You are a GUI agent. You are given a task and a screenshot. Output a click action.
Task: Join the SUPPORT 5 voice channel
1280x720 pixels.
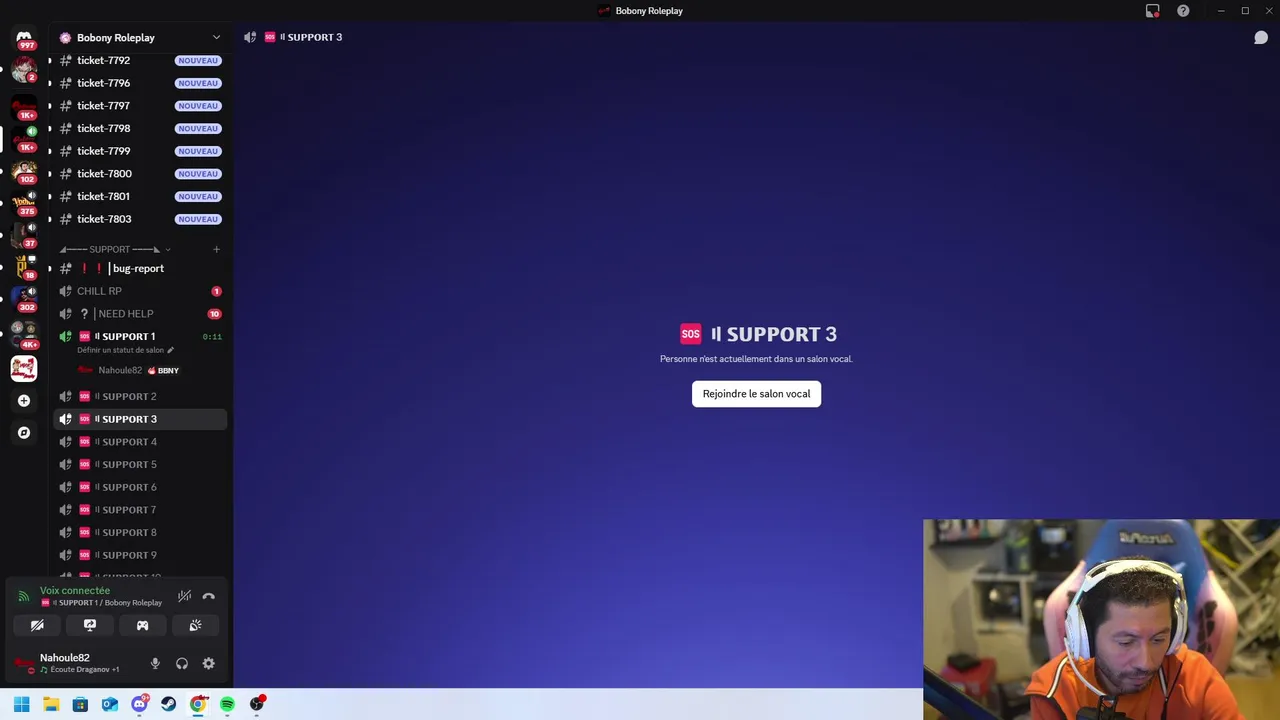(x=140, y=464)
